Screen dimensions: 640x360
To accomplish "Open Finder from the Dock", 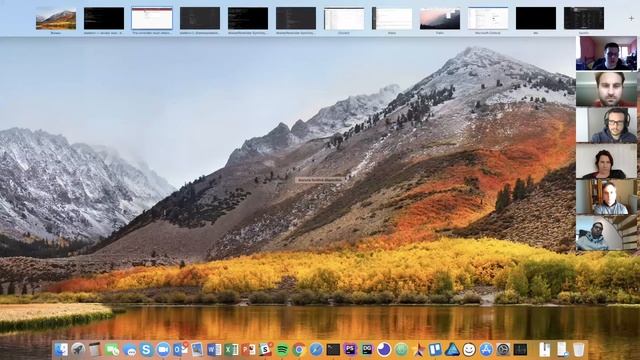I will coord(61,350).
